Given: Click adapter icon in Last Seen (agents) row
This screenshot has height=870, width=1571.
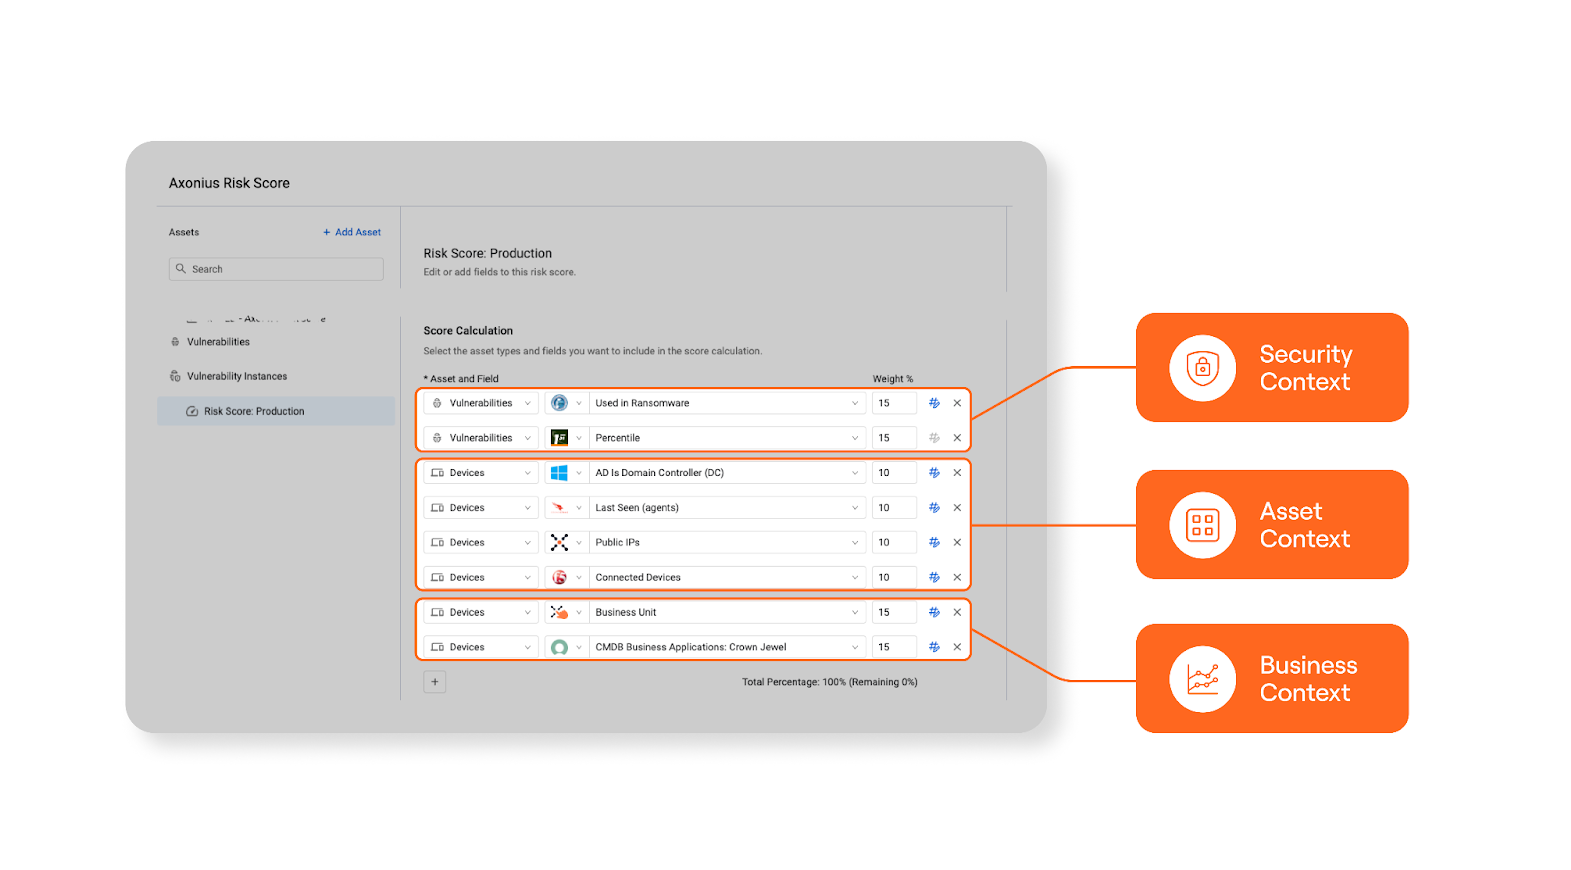Looking at the screenshot, I should tap(559, 508).
